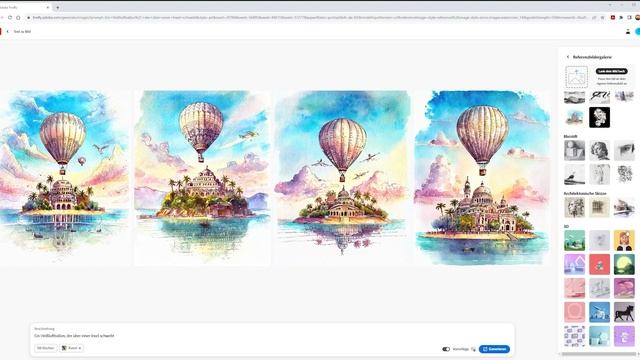This screenshot has height=360, width=640.
Task: Toggle the Vorschläge switch
Action: (446, 349)
